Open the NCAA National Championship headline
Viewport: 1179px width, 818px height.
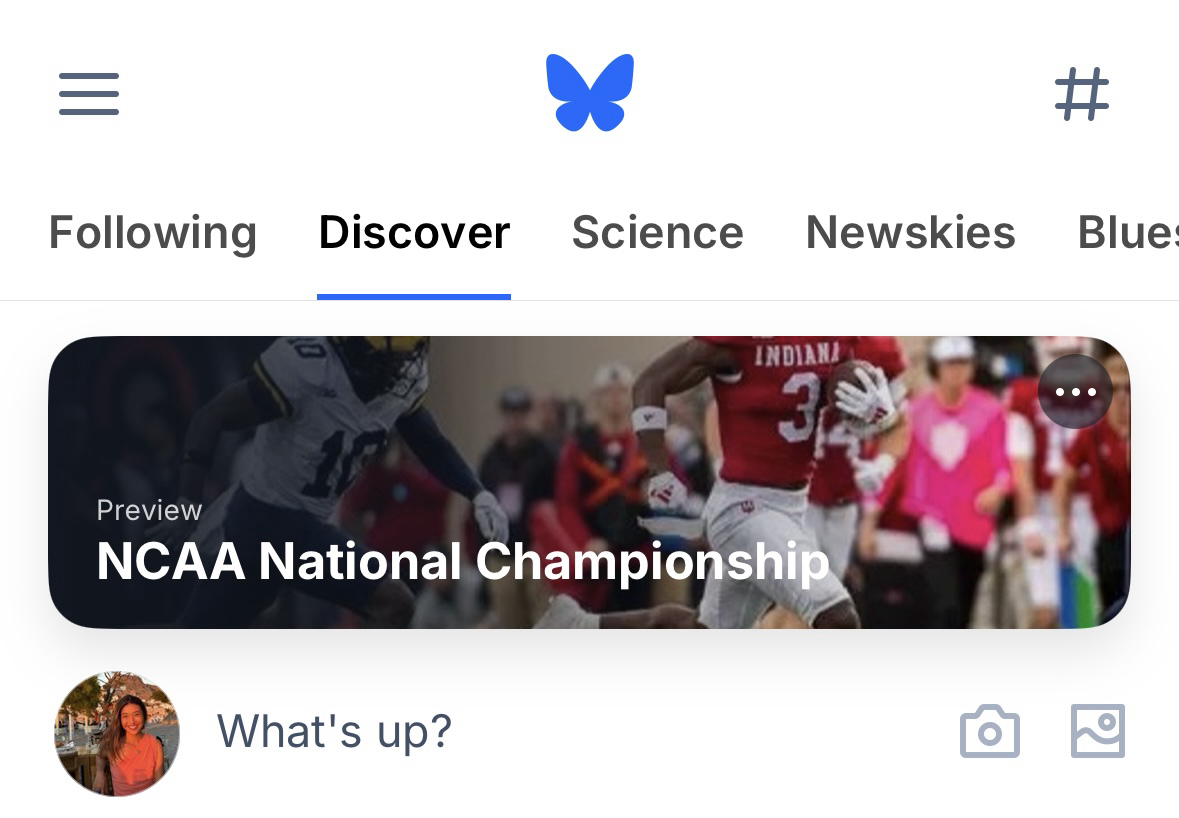[x=462, y=561]
